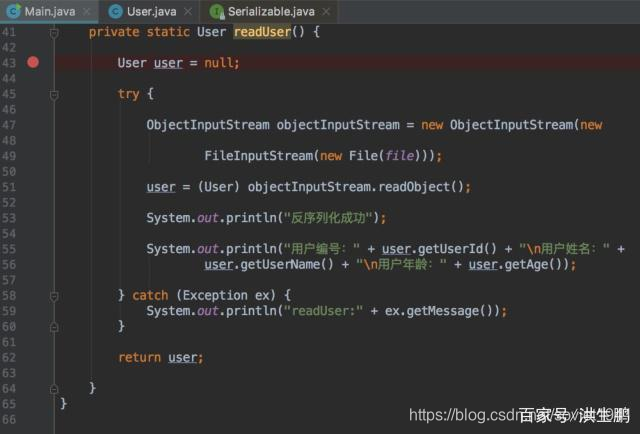Image resolution: width=640 pixels, height=434 pixels.
Task: Switch to the Main.java tab
Action: coord(49,11)
